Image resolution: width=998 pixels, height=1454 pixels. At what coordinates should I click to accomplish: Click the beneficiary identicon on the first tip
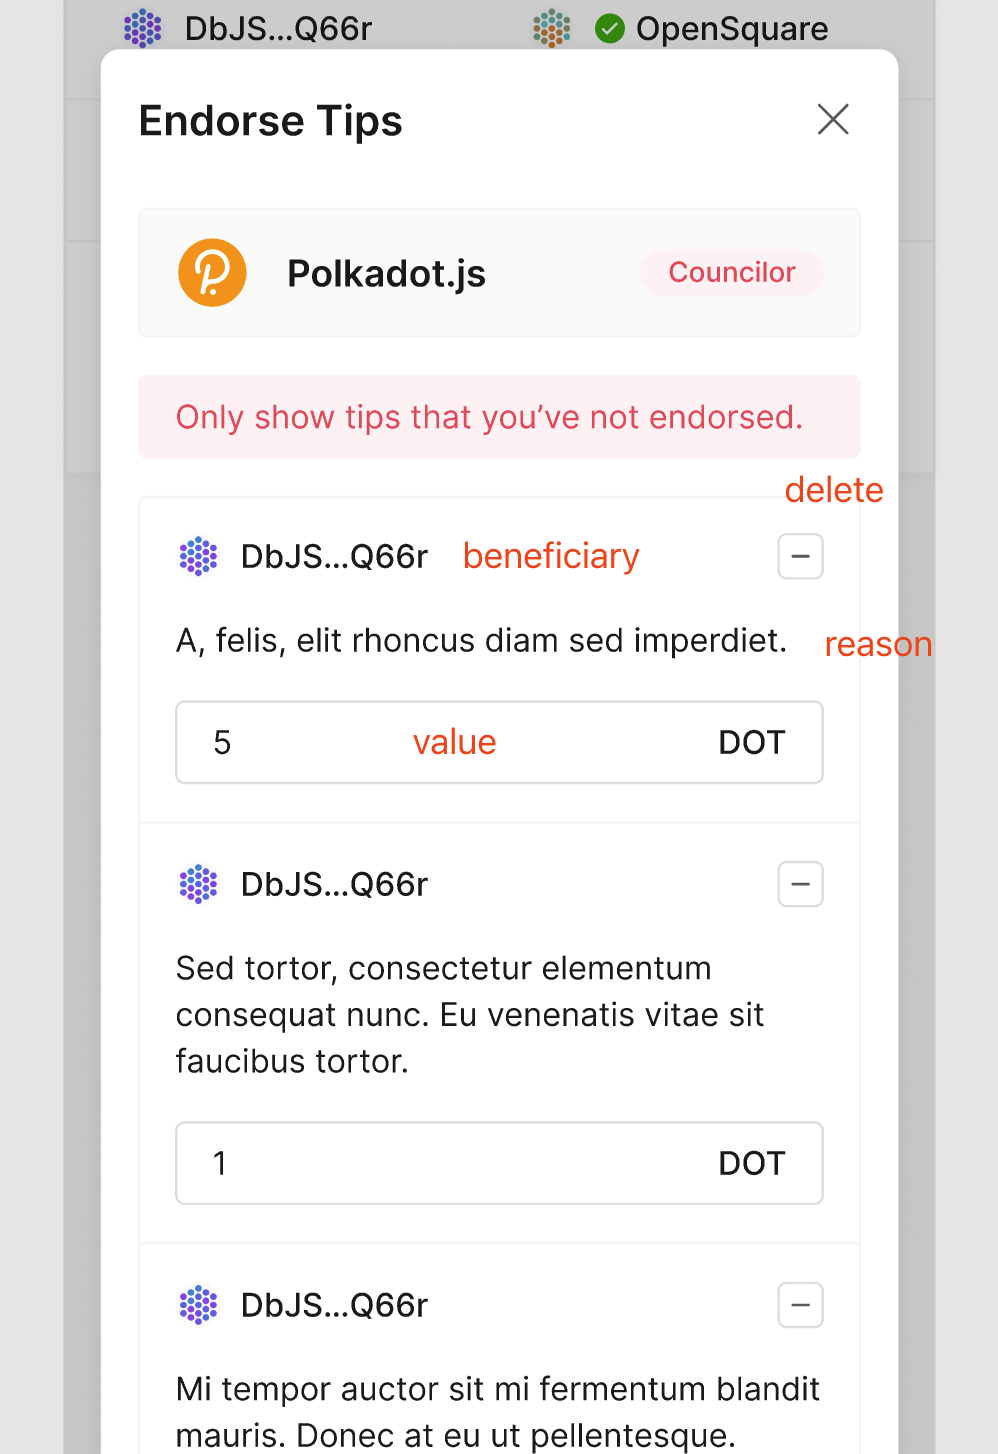click(198, 556)
